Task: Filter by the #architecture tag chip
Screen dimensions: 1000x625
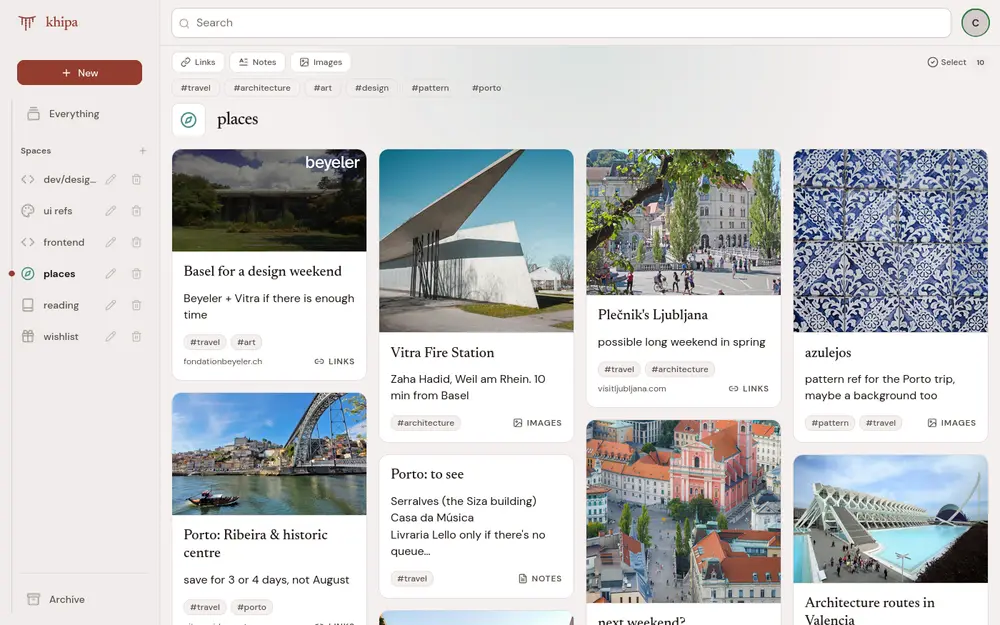Action: 262,88
